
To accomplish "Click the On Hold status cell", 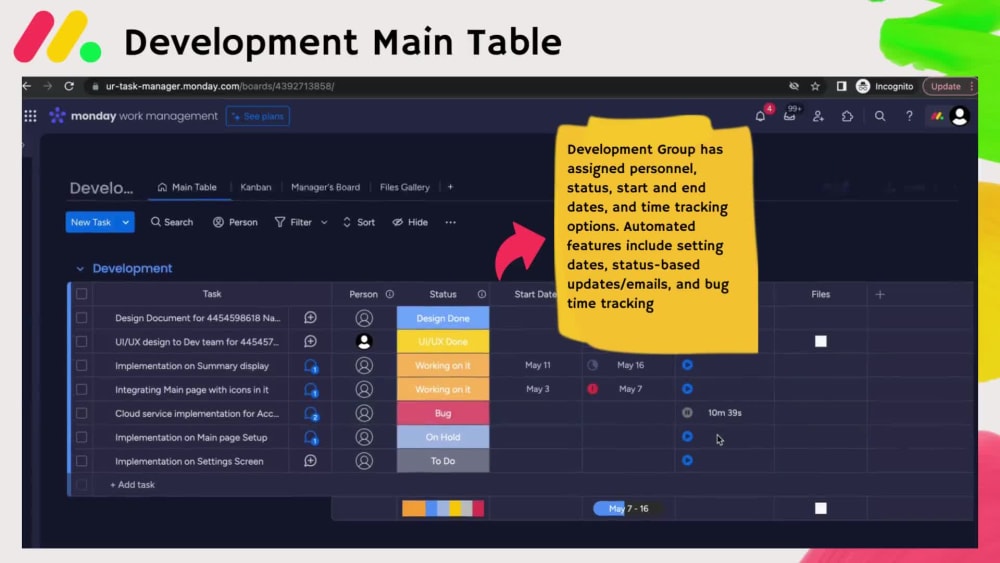I will pos(443,437).
